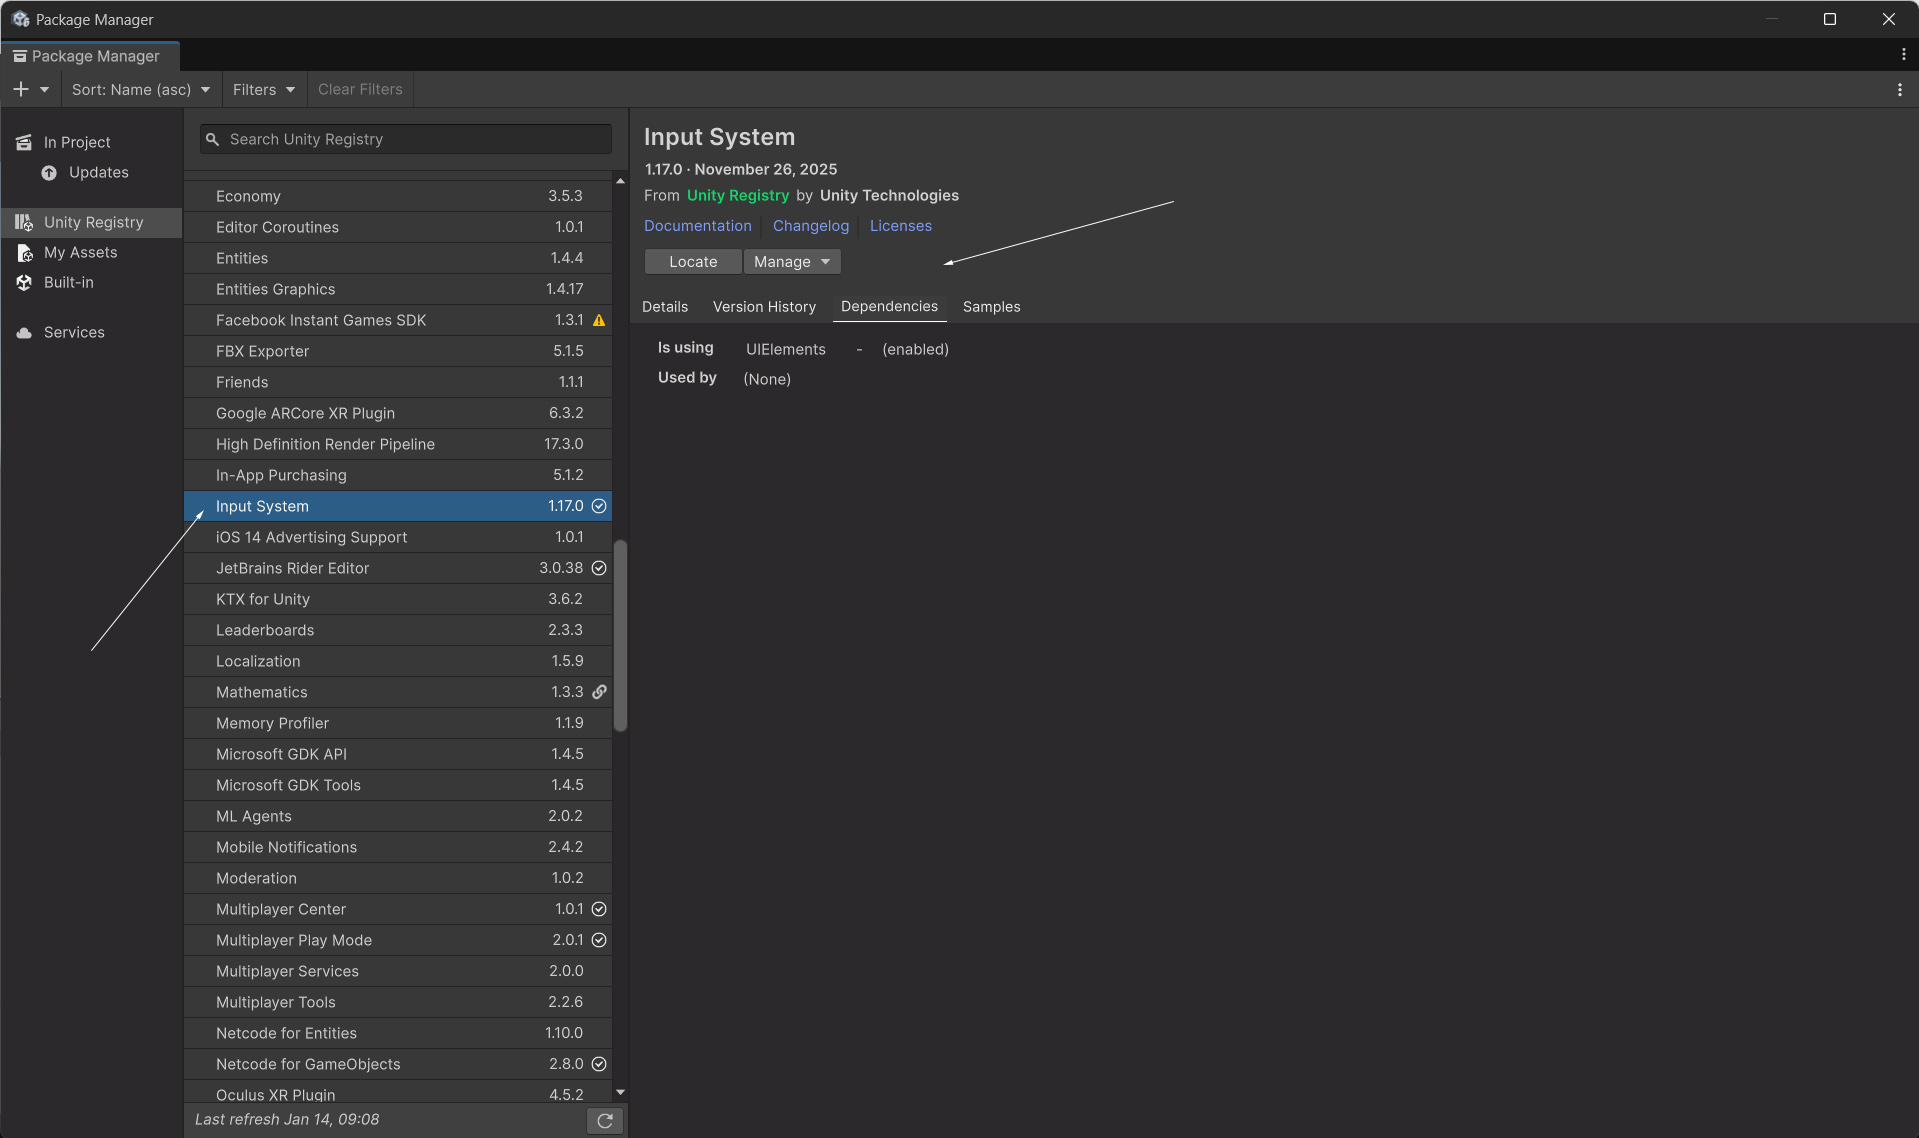Click the warning icon on Facebook Instant Games SDK

click(599, 320)
